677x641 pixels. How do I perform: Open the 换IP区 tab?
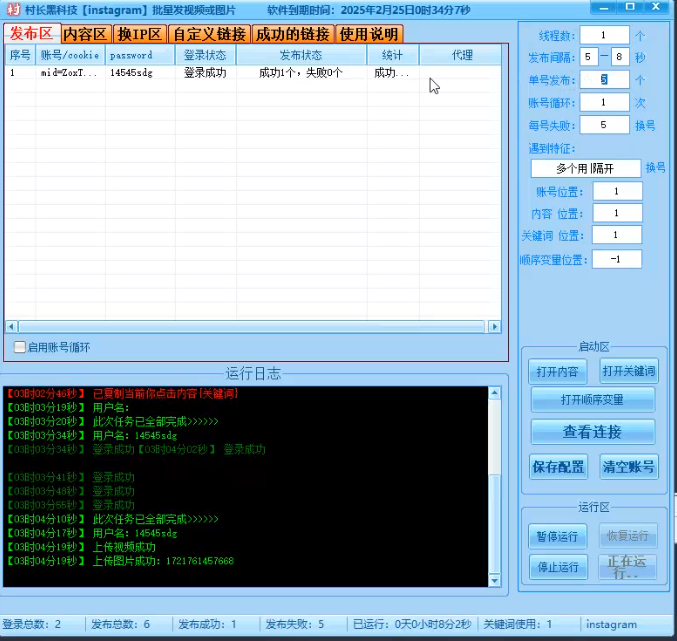tap(139, 34)
